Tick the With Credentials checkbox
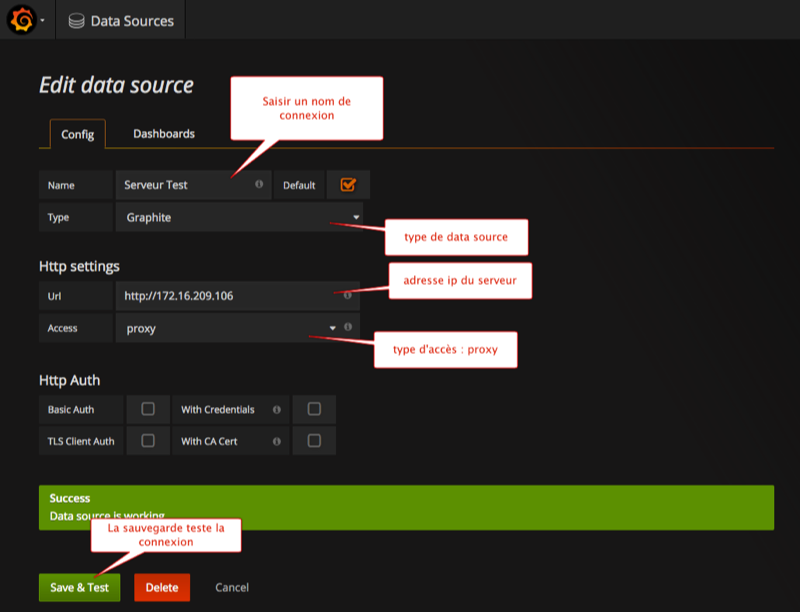800x612 pixels. click(x=314, y=409)
